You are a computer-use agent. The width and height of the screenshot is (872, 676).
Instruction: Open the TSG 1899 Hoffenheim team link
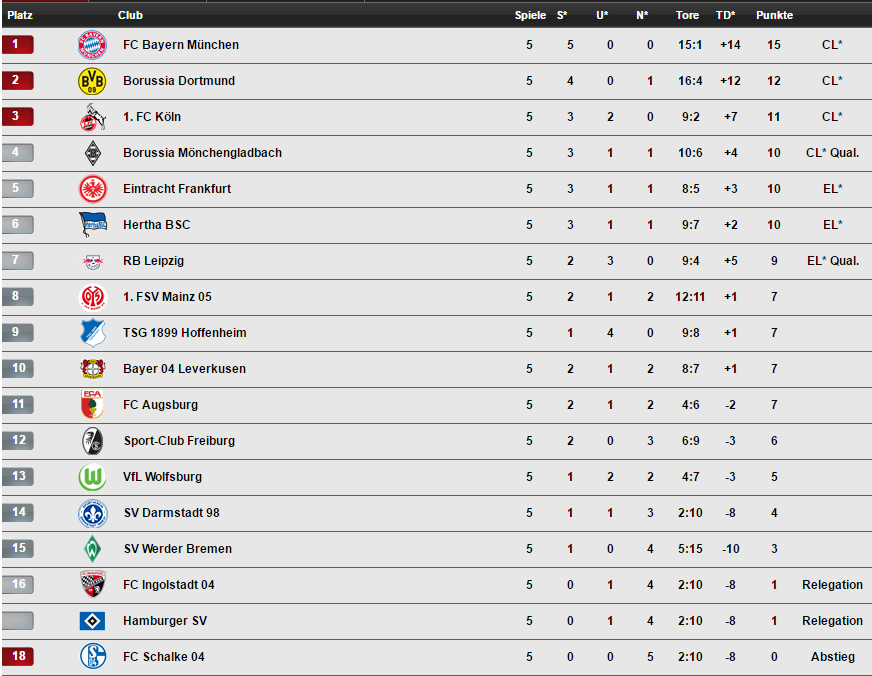185,333
